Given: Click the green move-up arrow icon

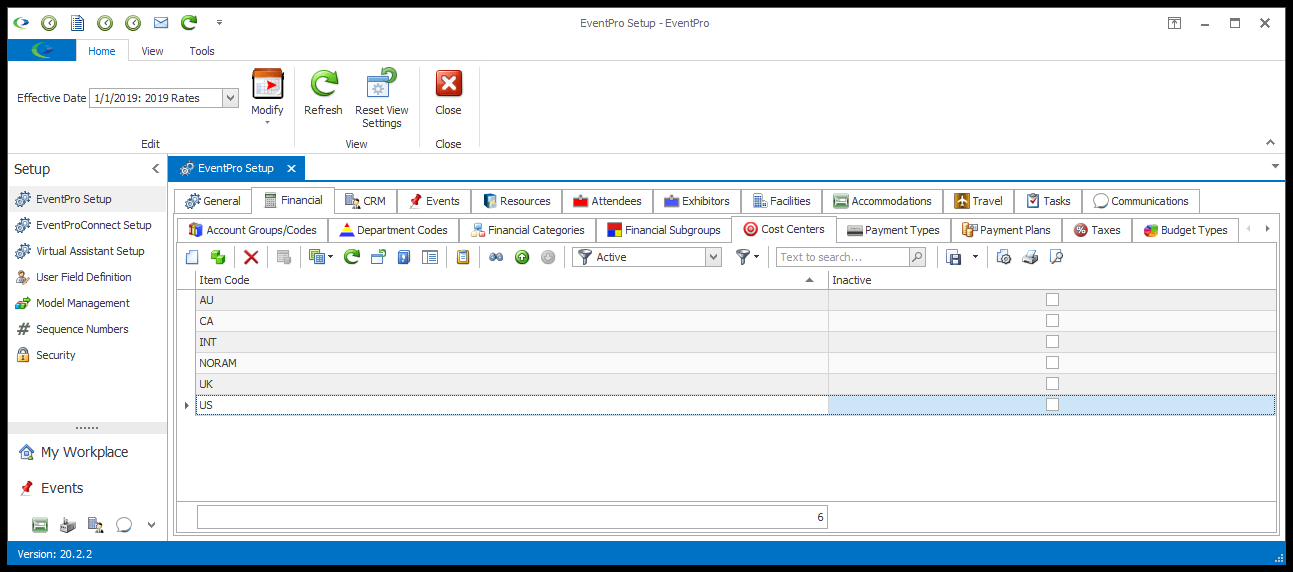Looking at the screenshot, I should pos(522,257).
